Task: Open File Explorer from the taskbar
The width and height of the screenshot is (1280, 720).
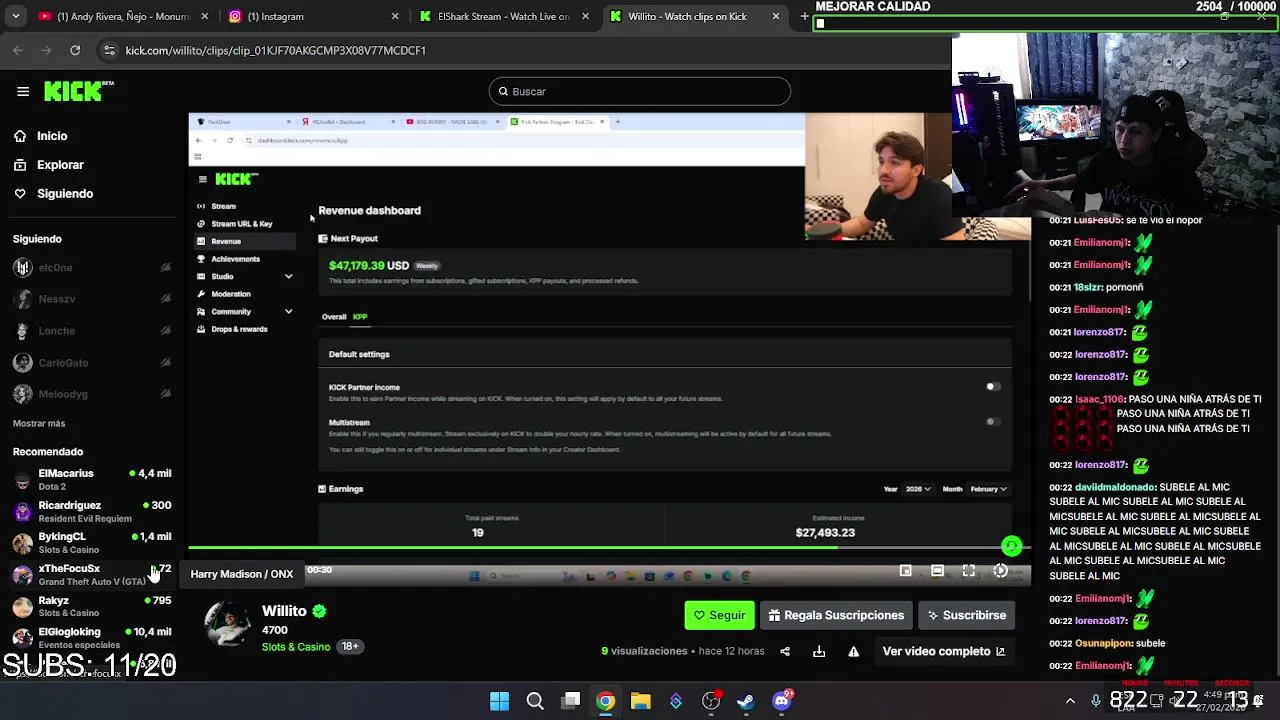Action: click(x=640, y=701)
